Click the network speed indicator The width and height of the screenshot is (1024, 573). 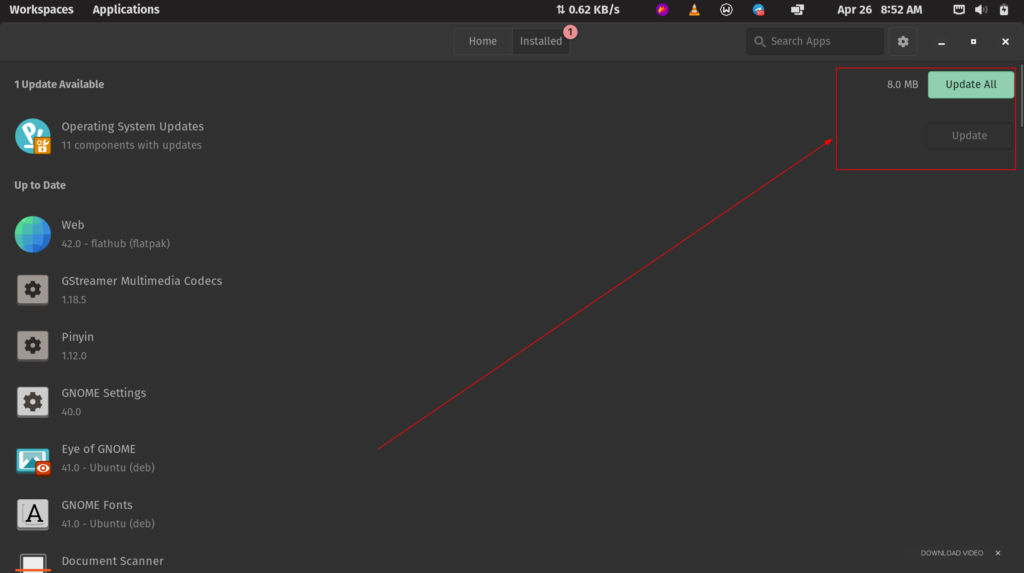point(588,10)
